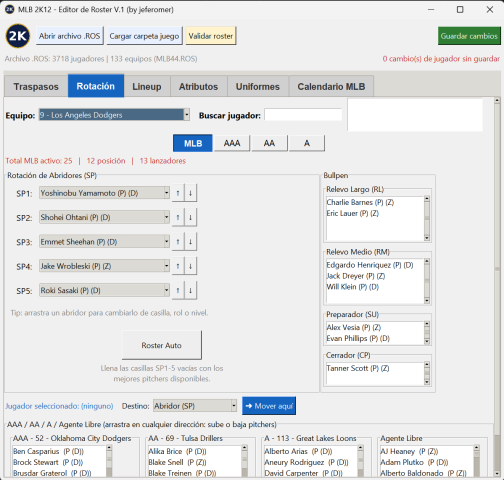Select the AA level button
Viewport: 504px width, 480px height.
coord(269,143)
